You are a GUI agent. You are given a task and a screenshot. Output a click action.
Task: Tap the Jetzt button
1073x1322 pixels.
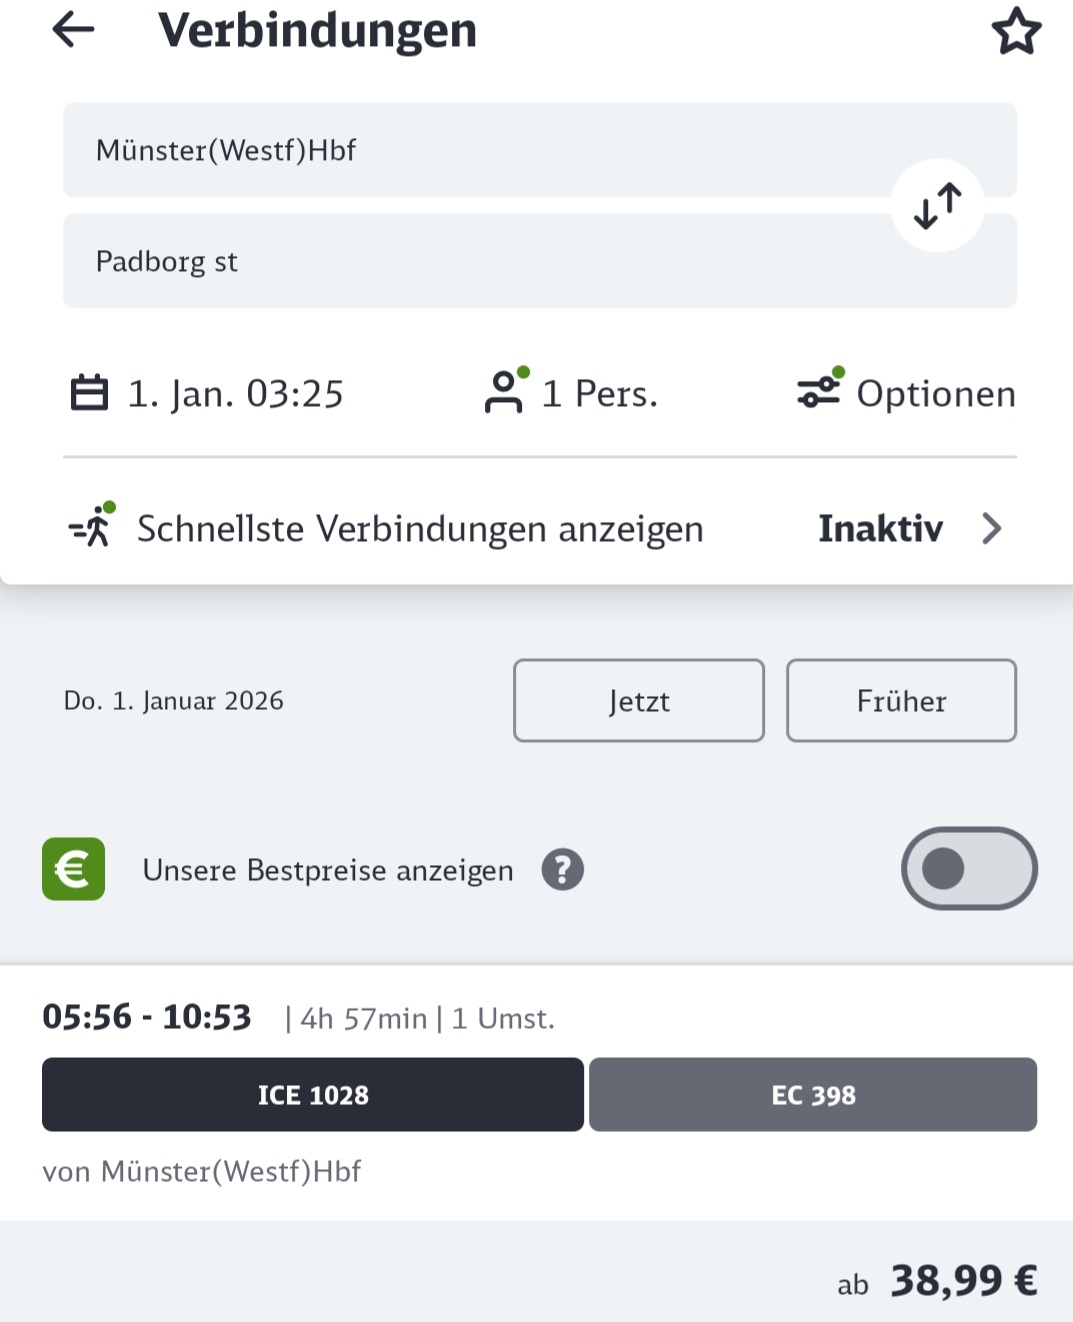pos(639,701)
